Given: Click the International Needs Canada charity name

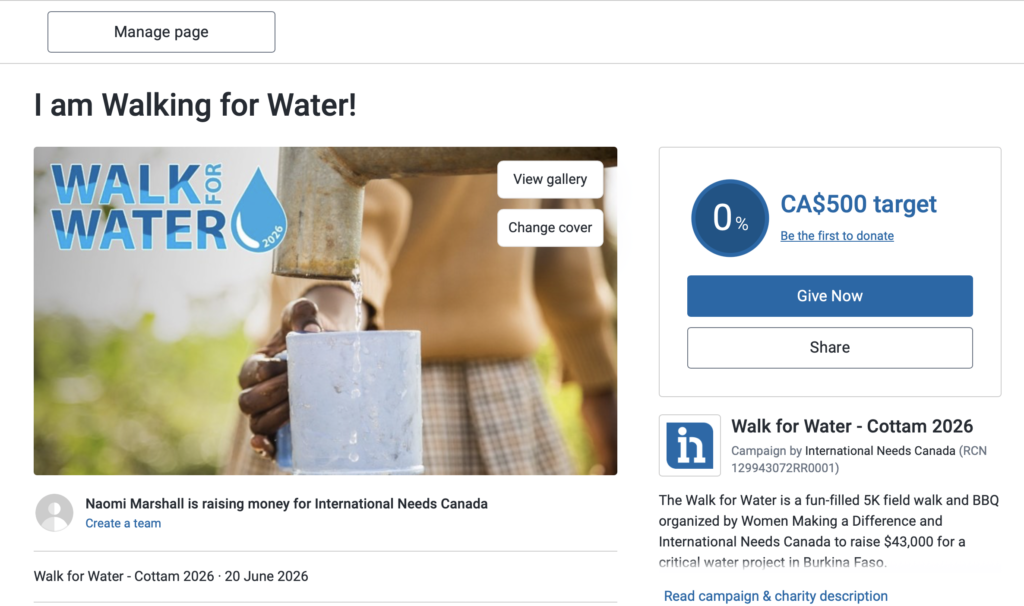Looking at the screenshot, I should point(880,451).
